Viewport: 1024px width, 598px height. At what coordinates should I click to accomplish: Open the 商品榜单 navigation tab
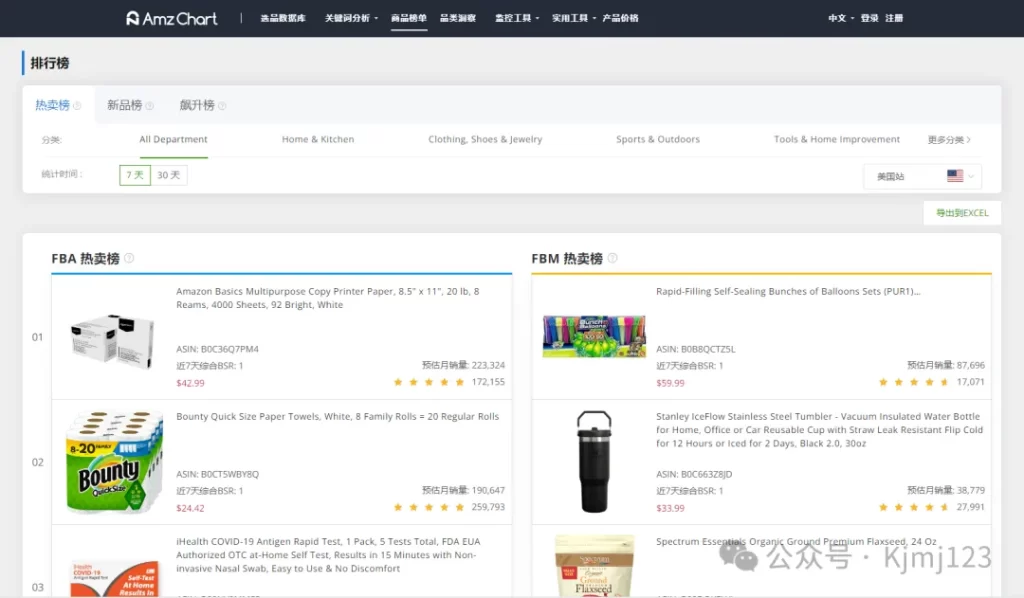tap(409, 18)
